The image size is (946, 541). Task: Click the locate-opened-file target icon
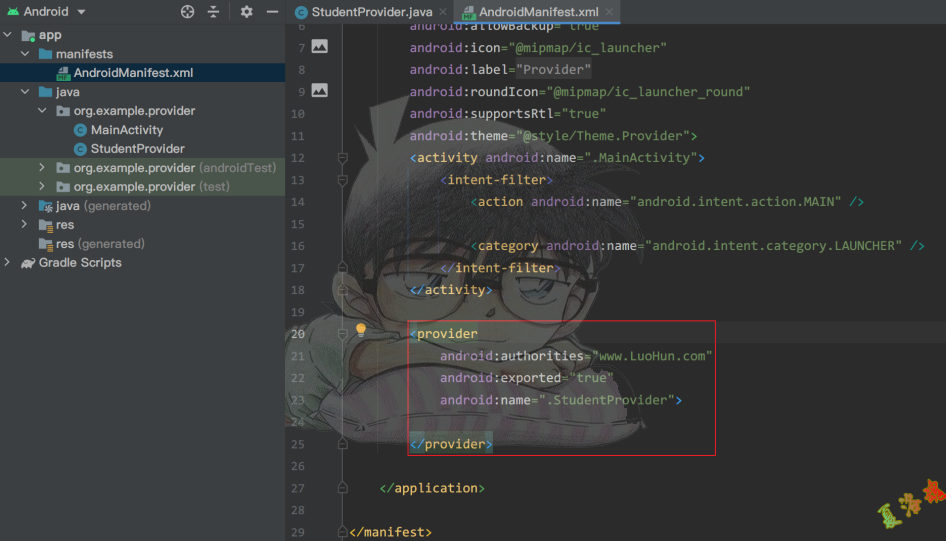[187, 12]
